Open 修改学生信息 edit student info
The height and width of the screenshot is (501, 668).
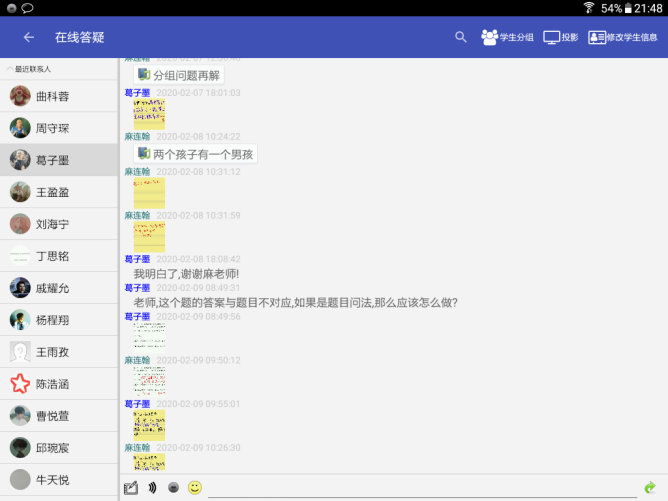click(x=622, y=37)
